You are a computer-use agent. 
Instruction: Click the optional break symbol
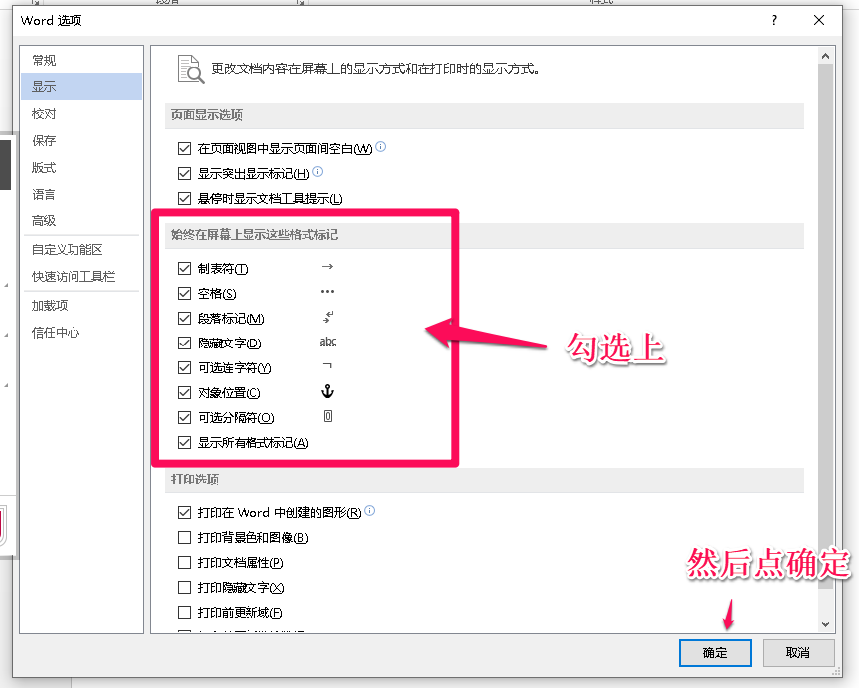327,416
